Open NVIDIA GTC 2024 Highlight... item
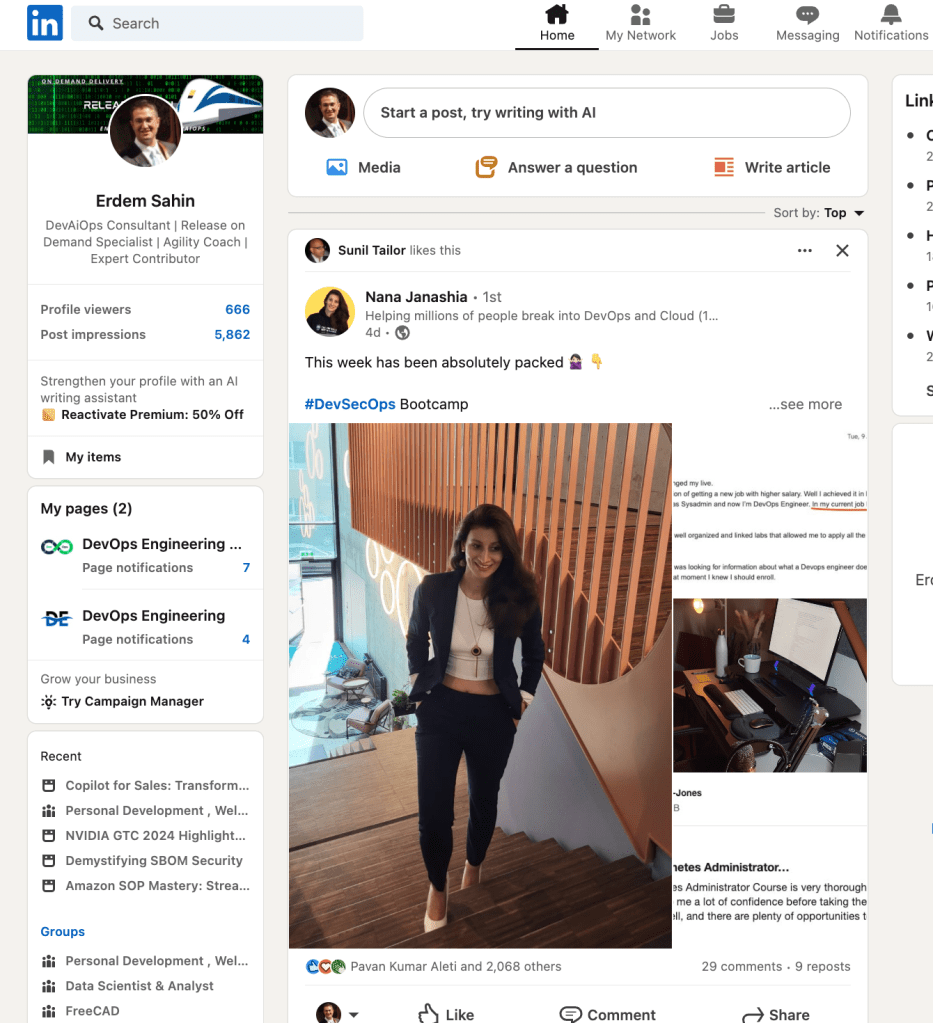Viewport: 933px width, 1023px height. (x=155, y=836)
